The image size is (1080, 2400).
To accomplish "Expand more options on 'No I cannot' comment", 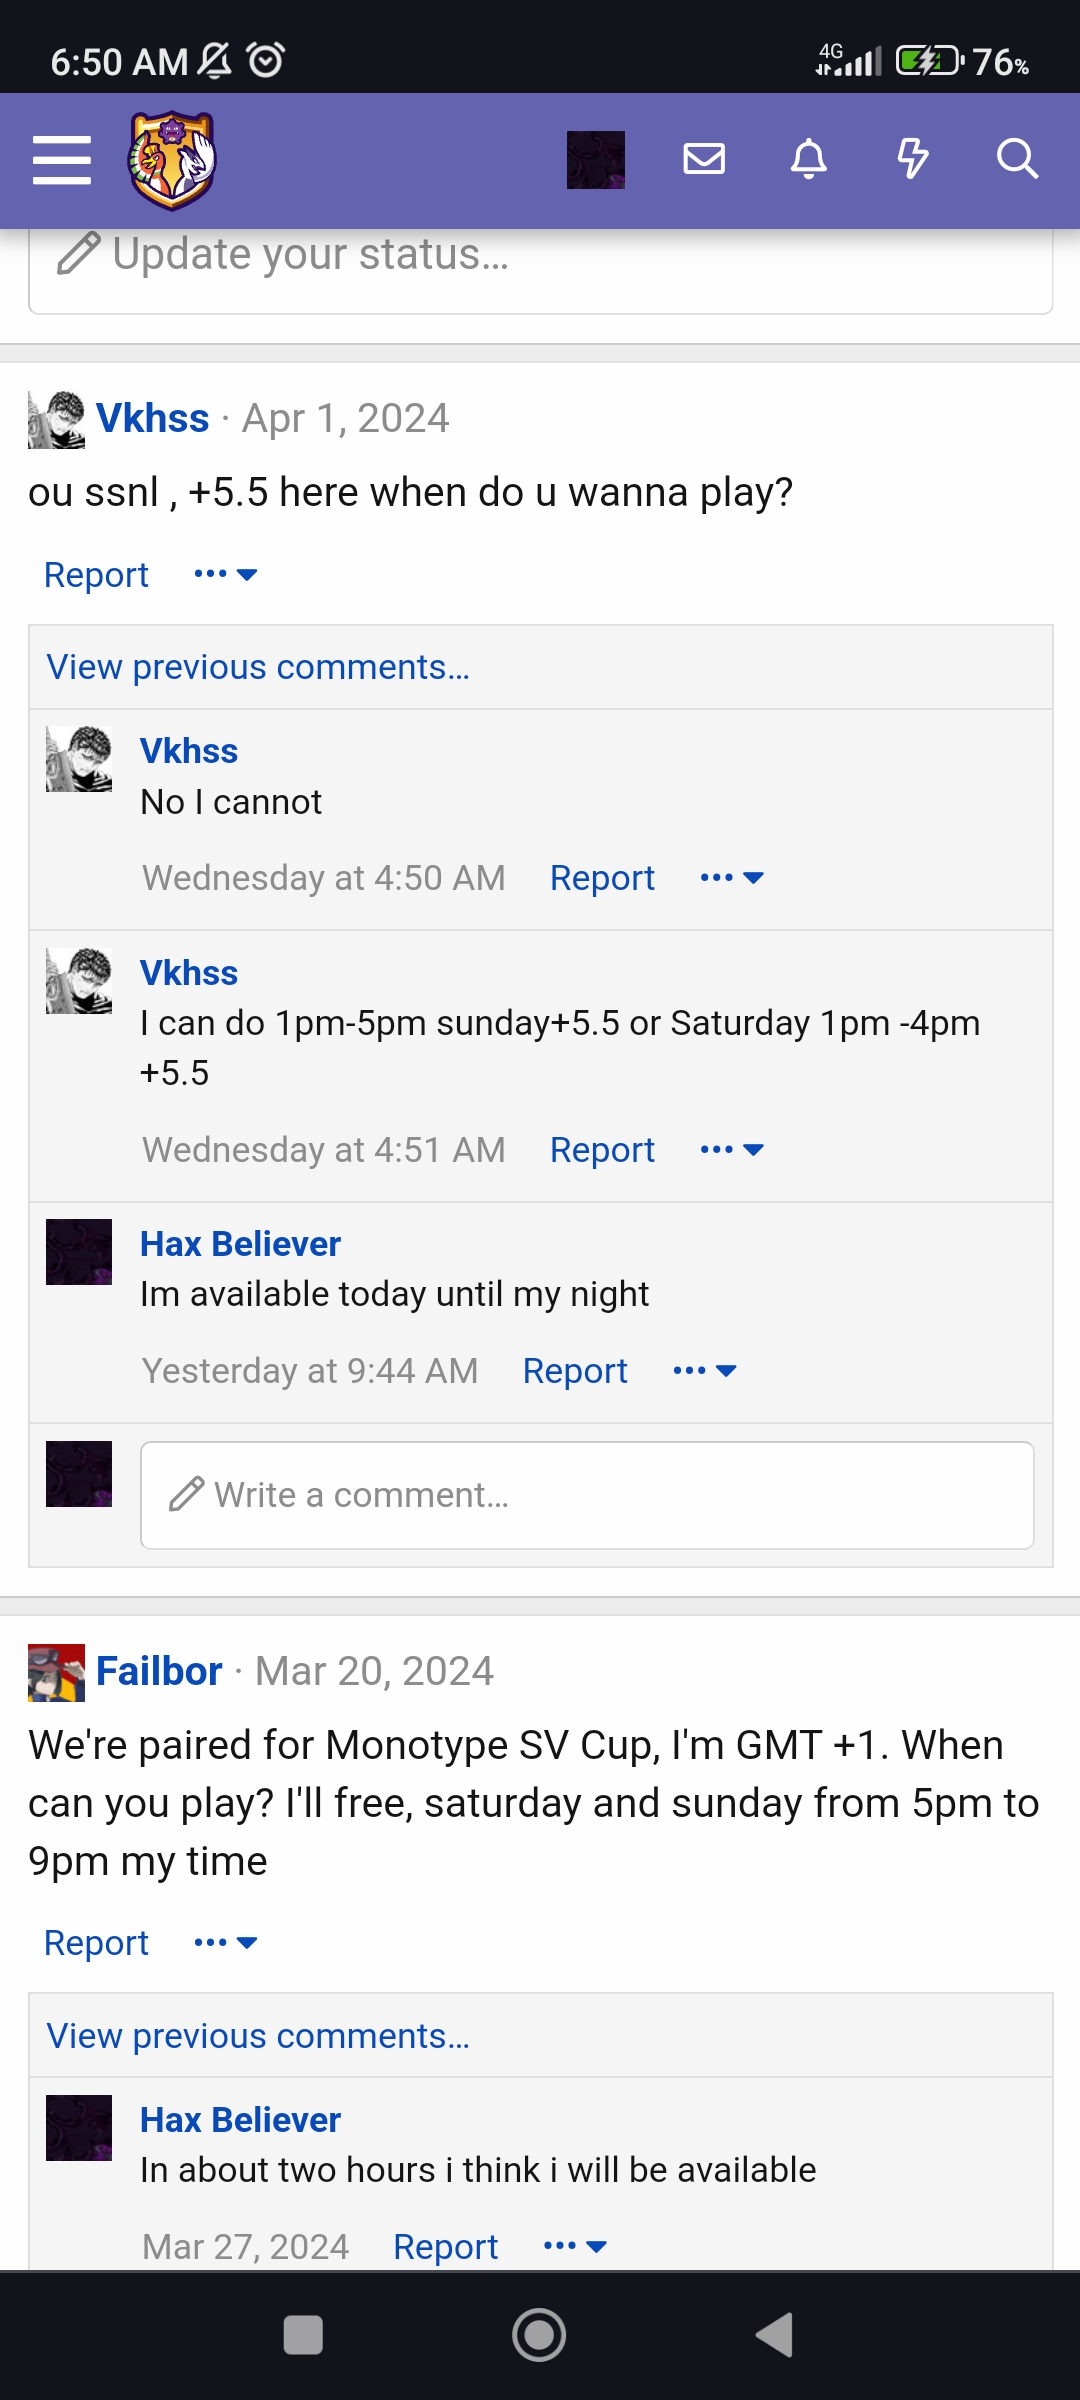I will 732,877.
